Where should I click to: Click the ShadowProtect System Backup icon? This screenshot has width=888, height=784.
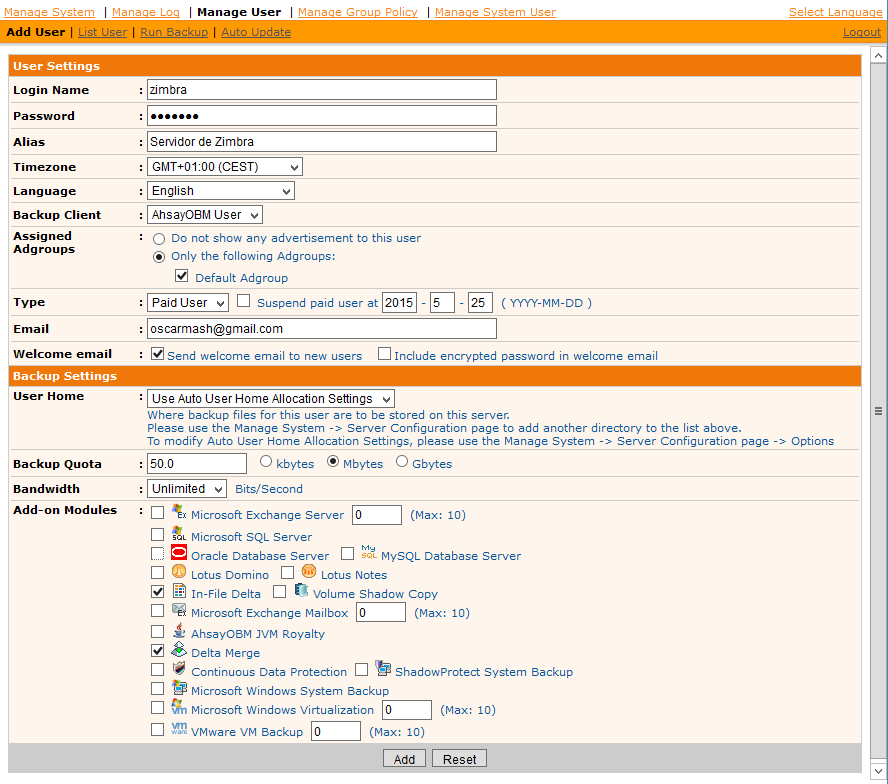pyautogui.click(x=383, y=668)
